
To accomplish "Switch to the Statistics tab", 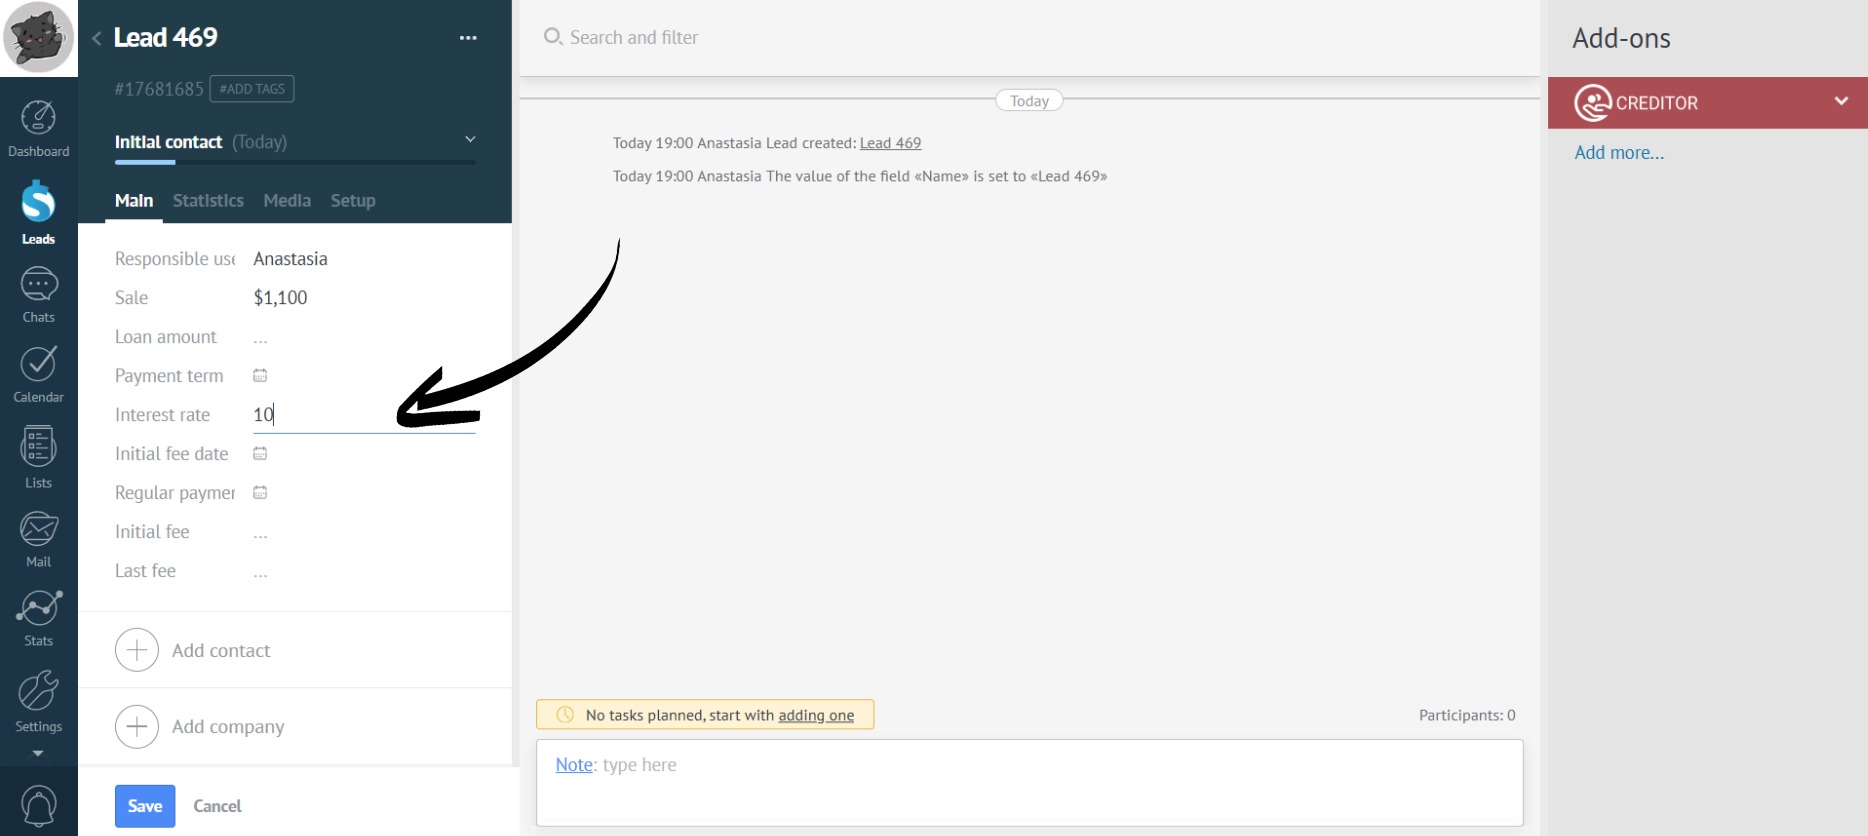I will tap(208, 201).
